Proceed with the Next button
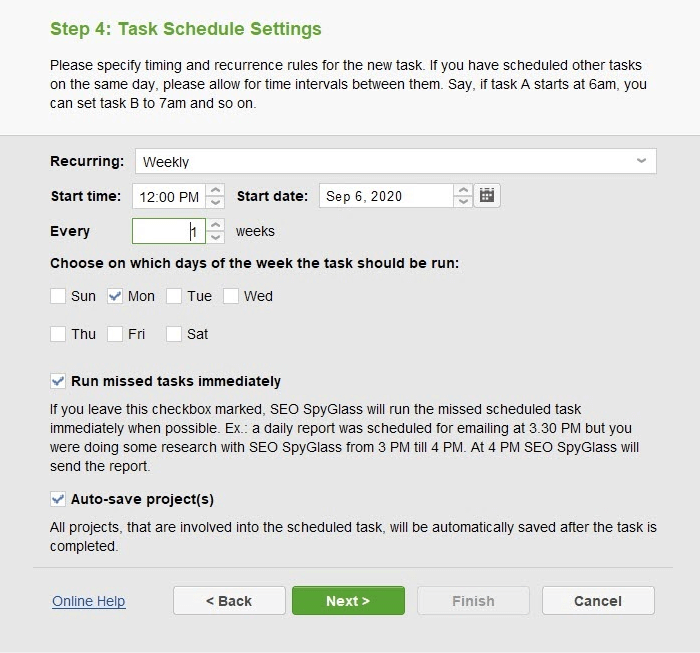The height and width of the screenshot is (653, 700). coord(348,601)
